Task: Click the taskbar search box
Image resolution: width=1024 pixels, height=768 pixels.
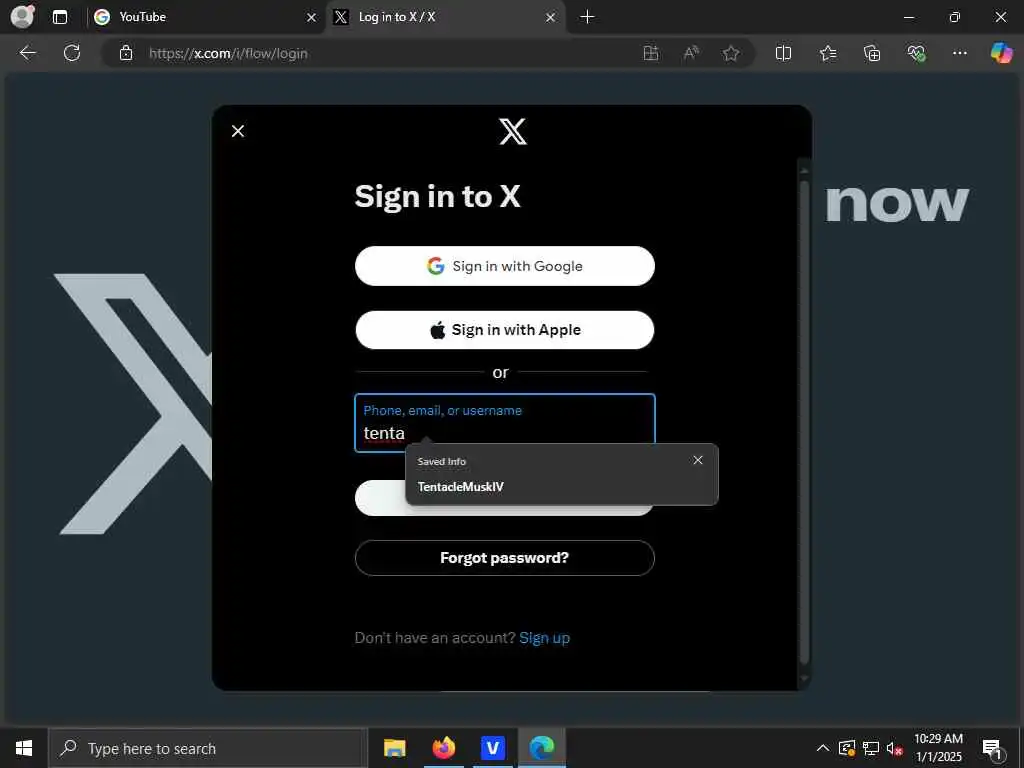Action: point(208,748)
